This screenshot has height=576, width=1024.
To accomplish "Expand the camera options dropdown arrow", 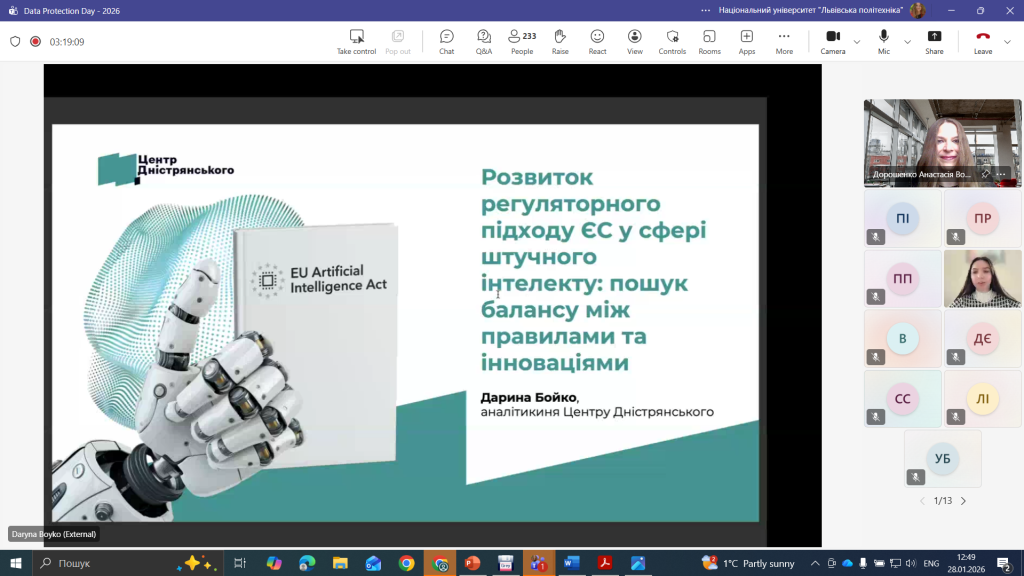I will point(857,42).
